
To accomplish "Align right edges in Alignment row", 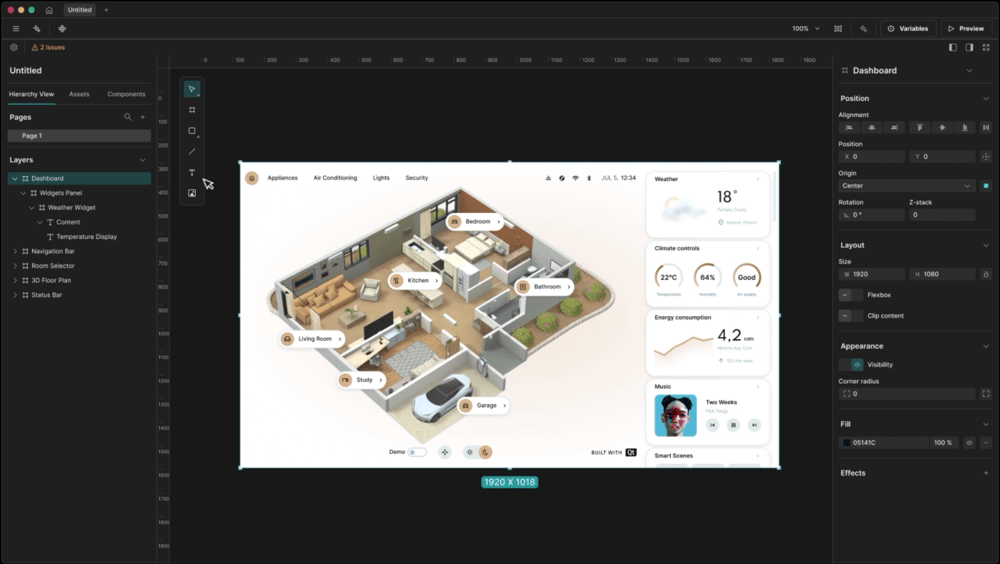I will tap(894, 128).
